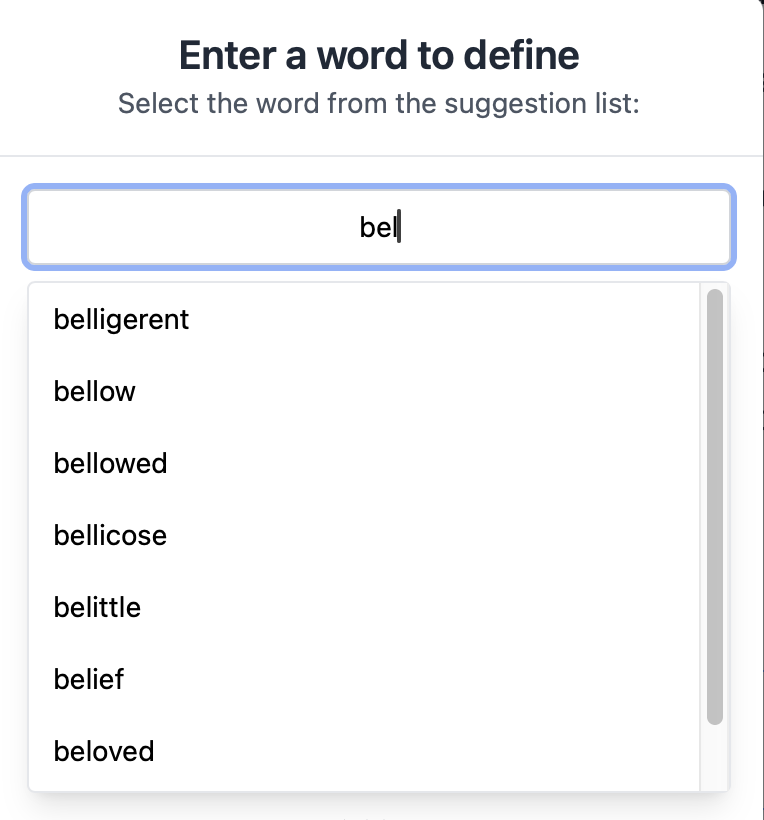Pick the second dropdown option, bellow
The image size is (764, 820).
coord(95,392)
